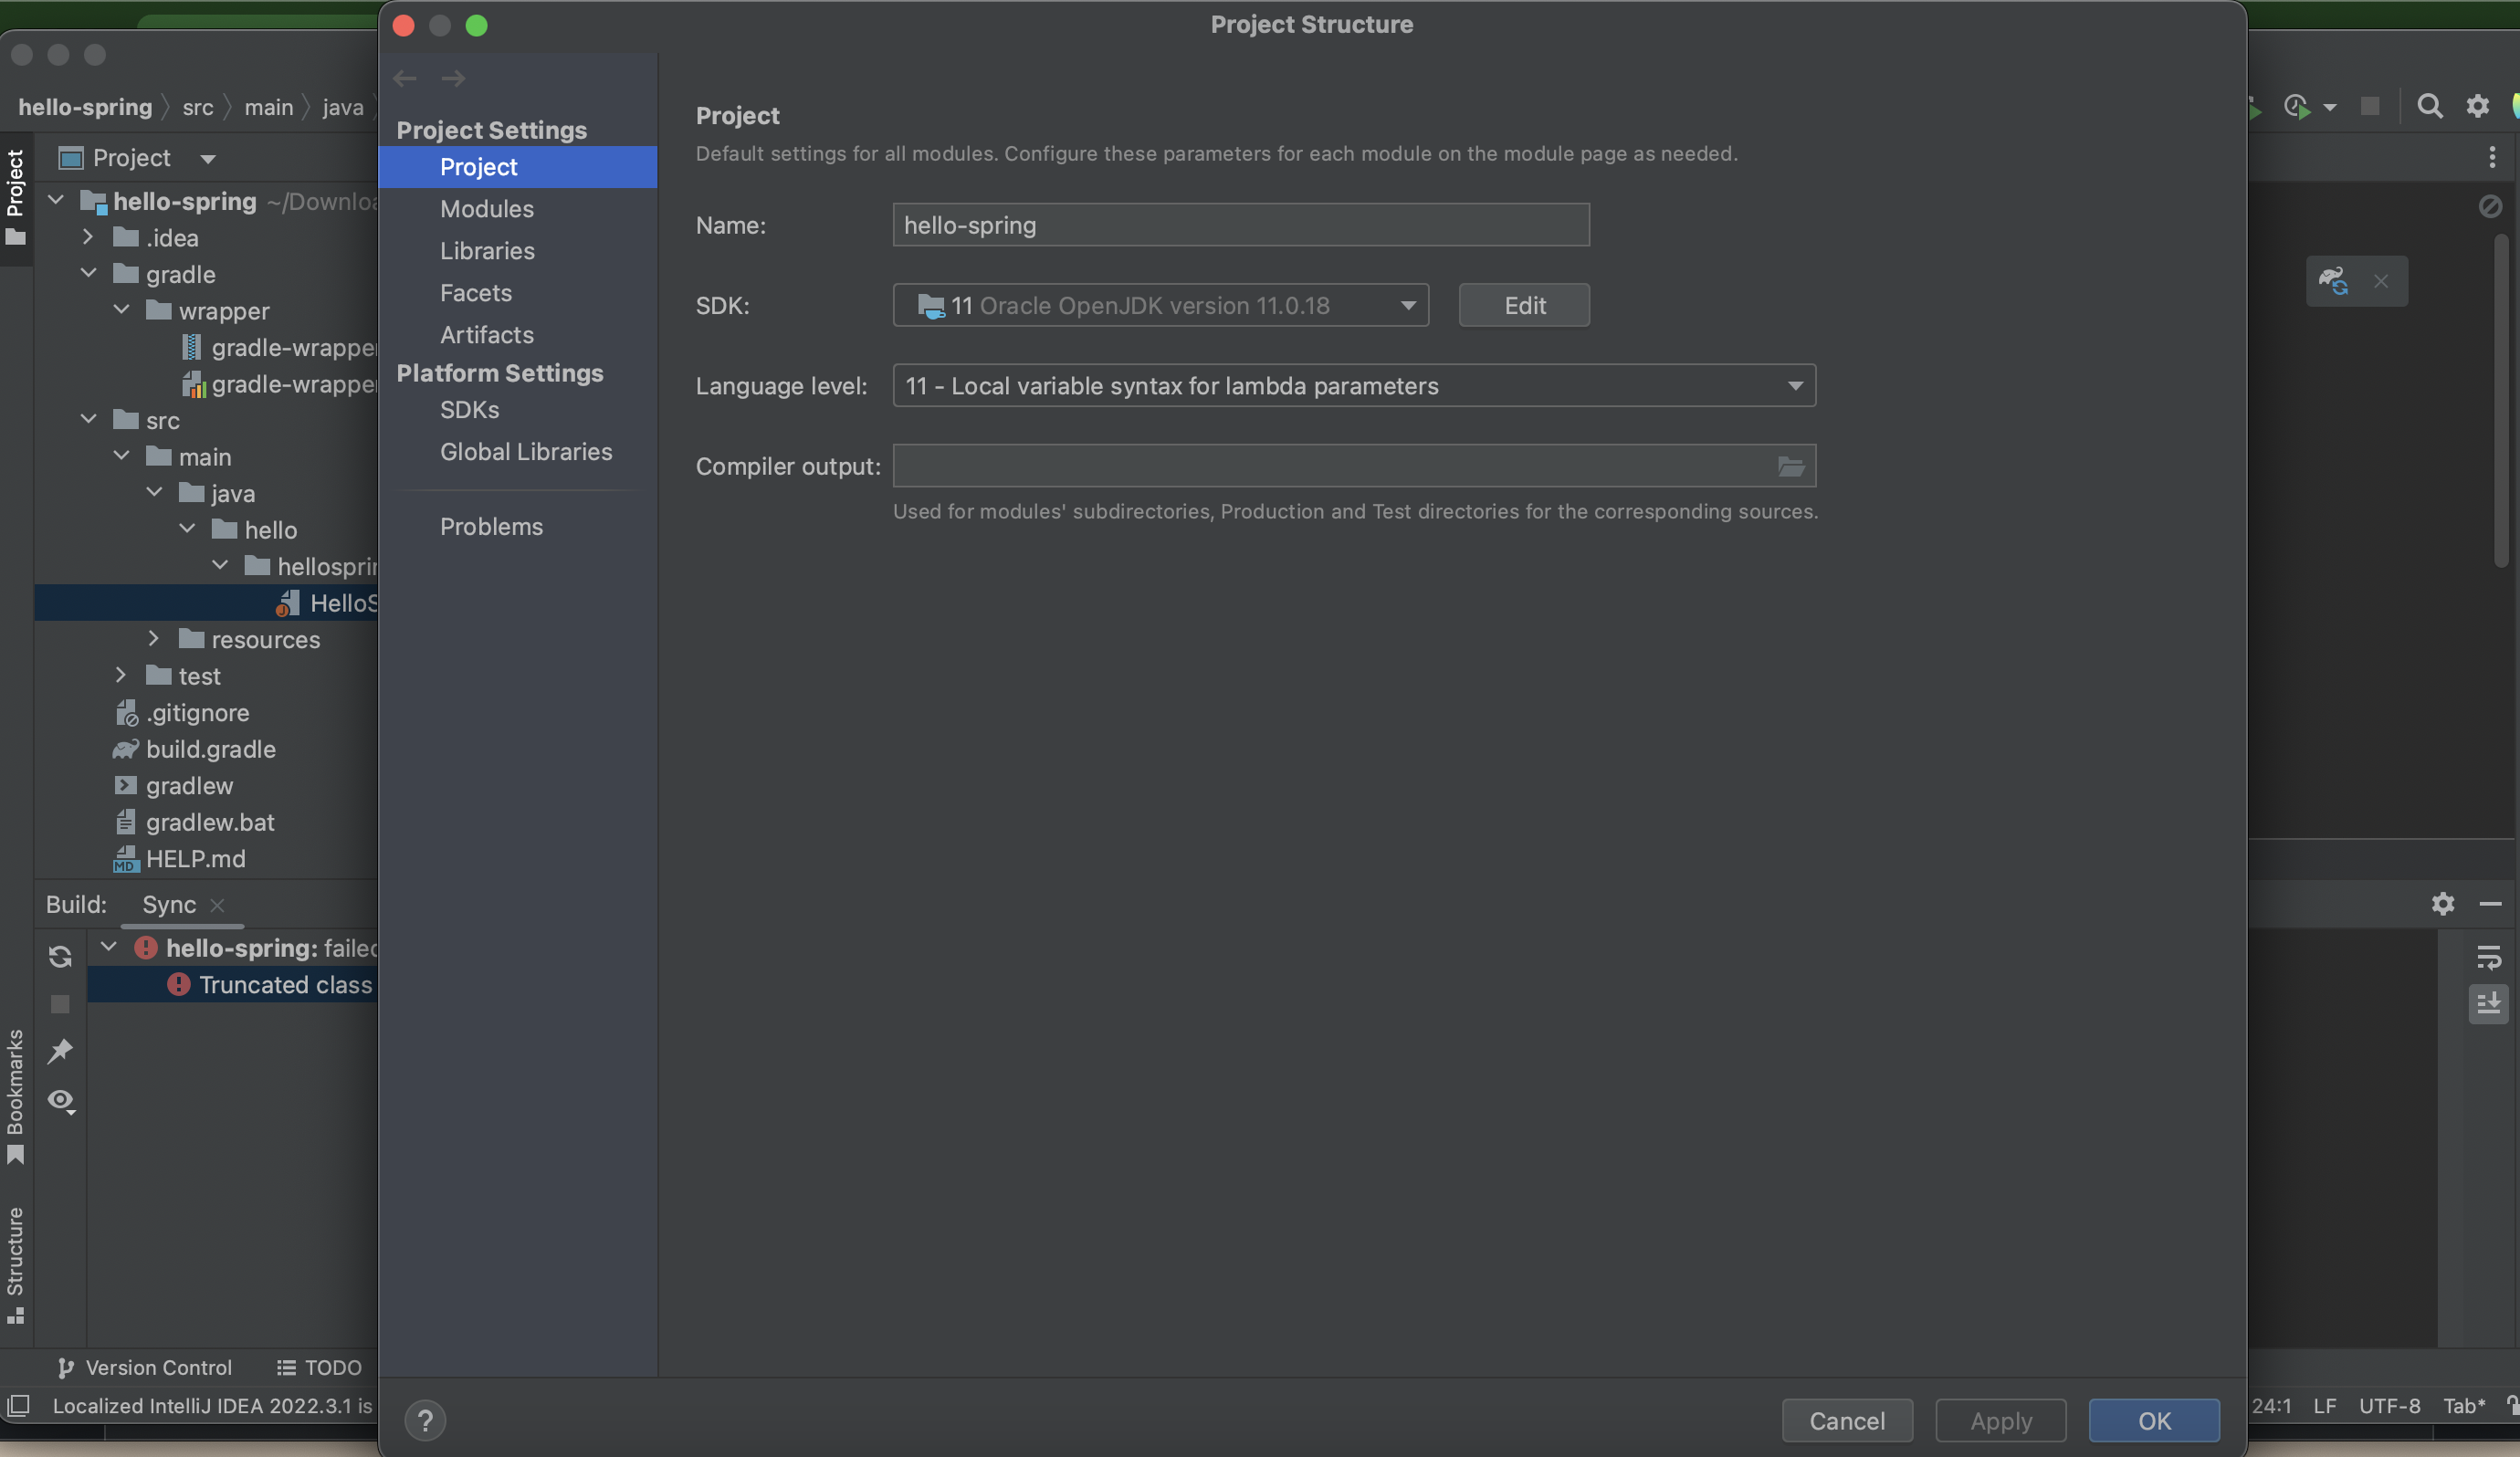Click LF line separator in status bar
Image resolution: width=2520 pixels, height=1457 pixels.
(2325, 1405)
